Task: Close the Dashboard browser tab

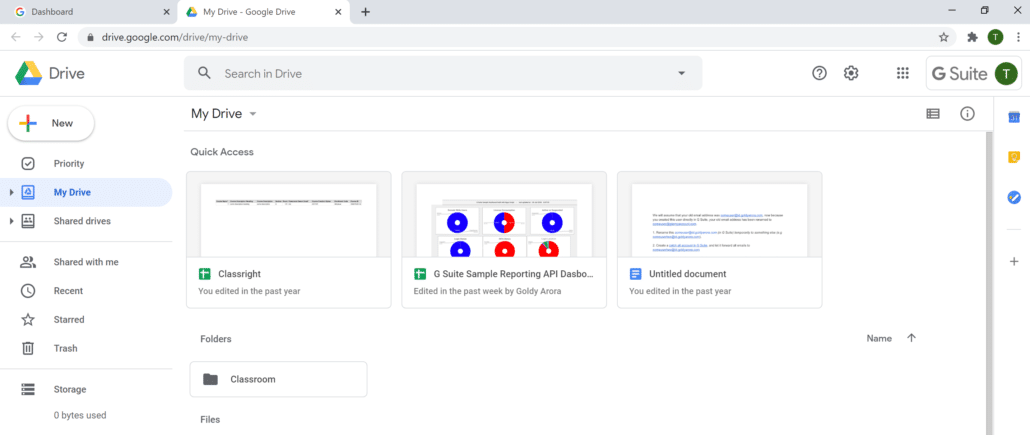Action: coord(165,12)
